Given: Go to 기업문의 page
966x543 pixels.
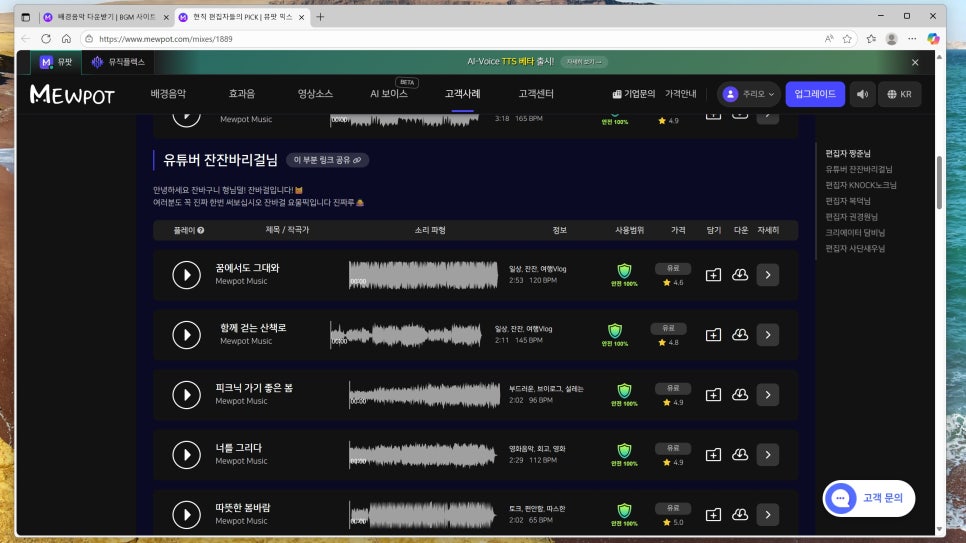Looking at the screenshot, I should coord(634,94).
